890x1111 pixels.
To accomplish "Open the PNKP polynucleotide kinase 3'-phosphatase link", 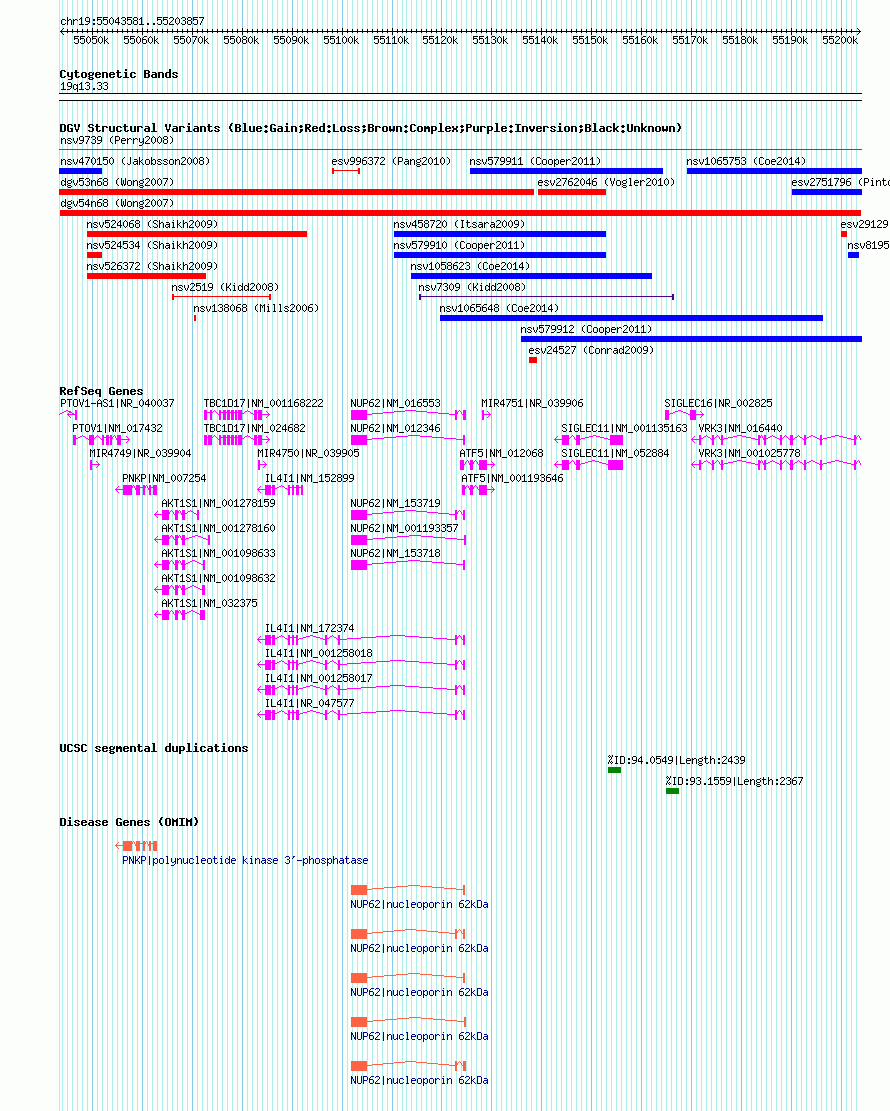I will [x=245, y=860].
